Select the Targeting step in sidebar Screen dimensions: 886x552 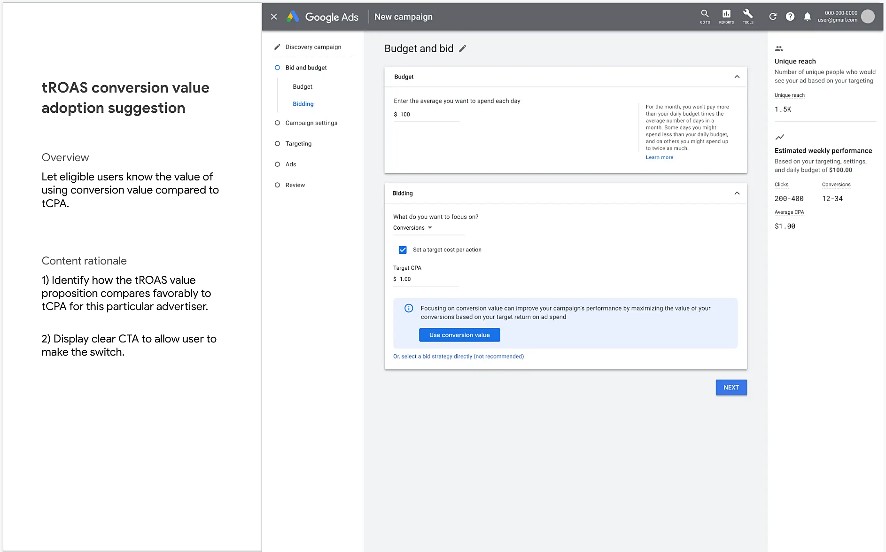pos(298,144)
